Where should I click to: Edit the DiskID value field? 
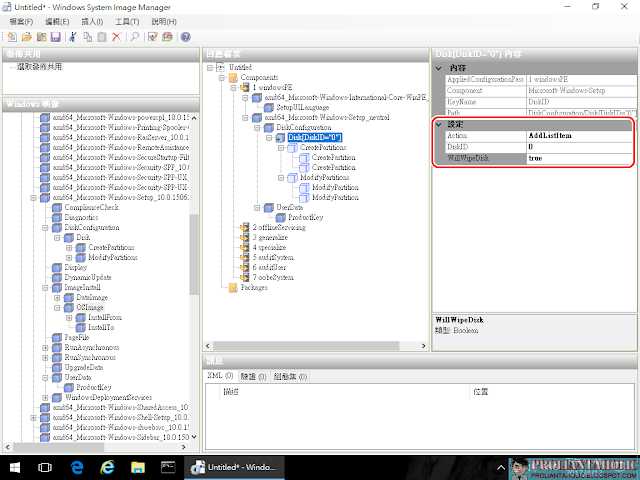(x=580, y=147)
